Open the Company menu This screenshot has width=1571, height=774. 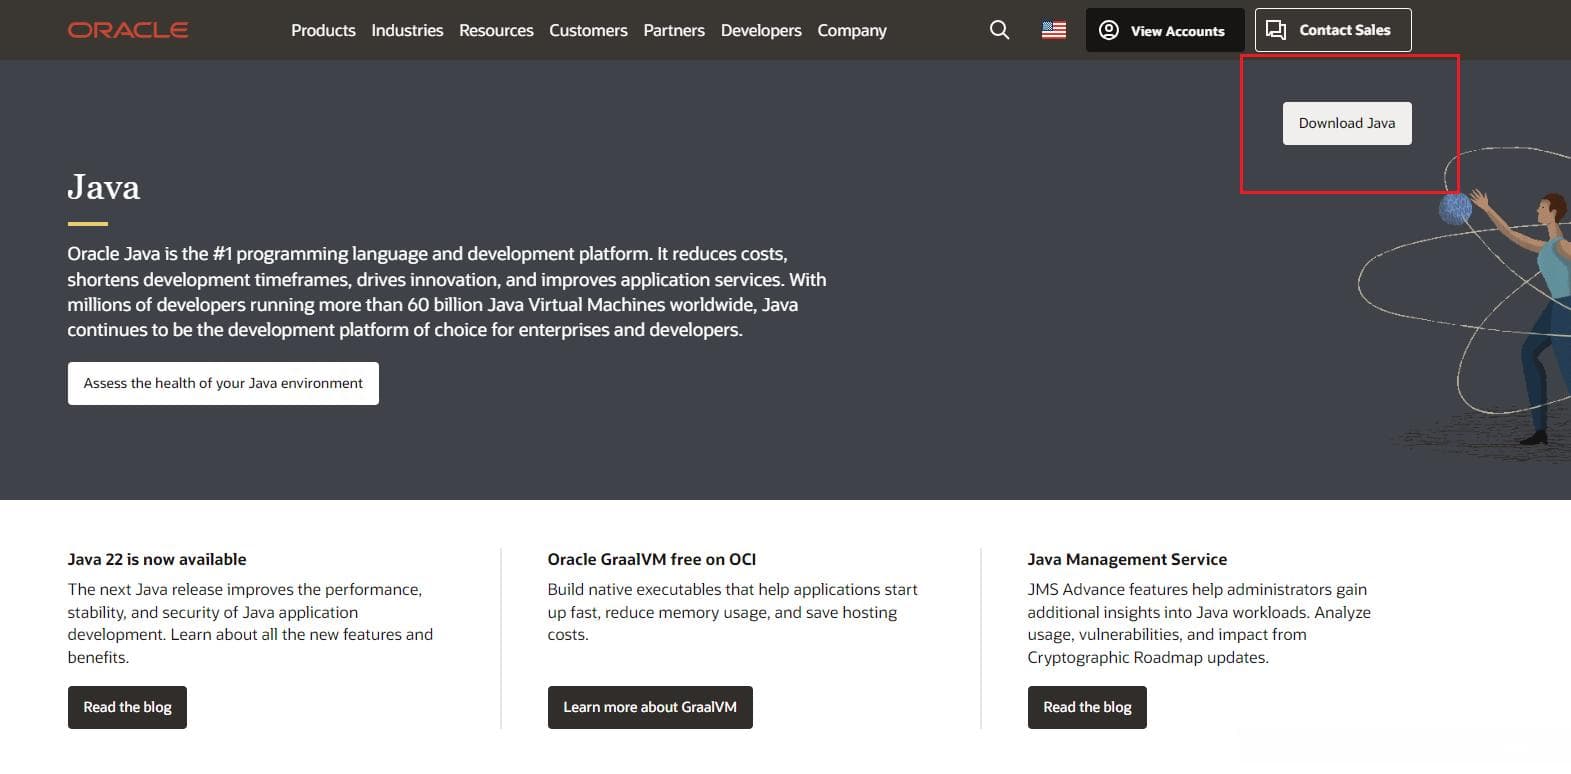852,30
